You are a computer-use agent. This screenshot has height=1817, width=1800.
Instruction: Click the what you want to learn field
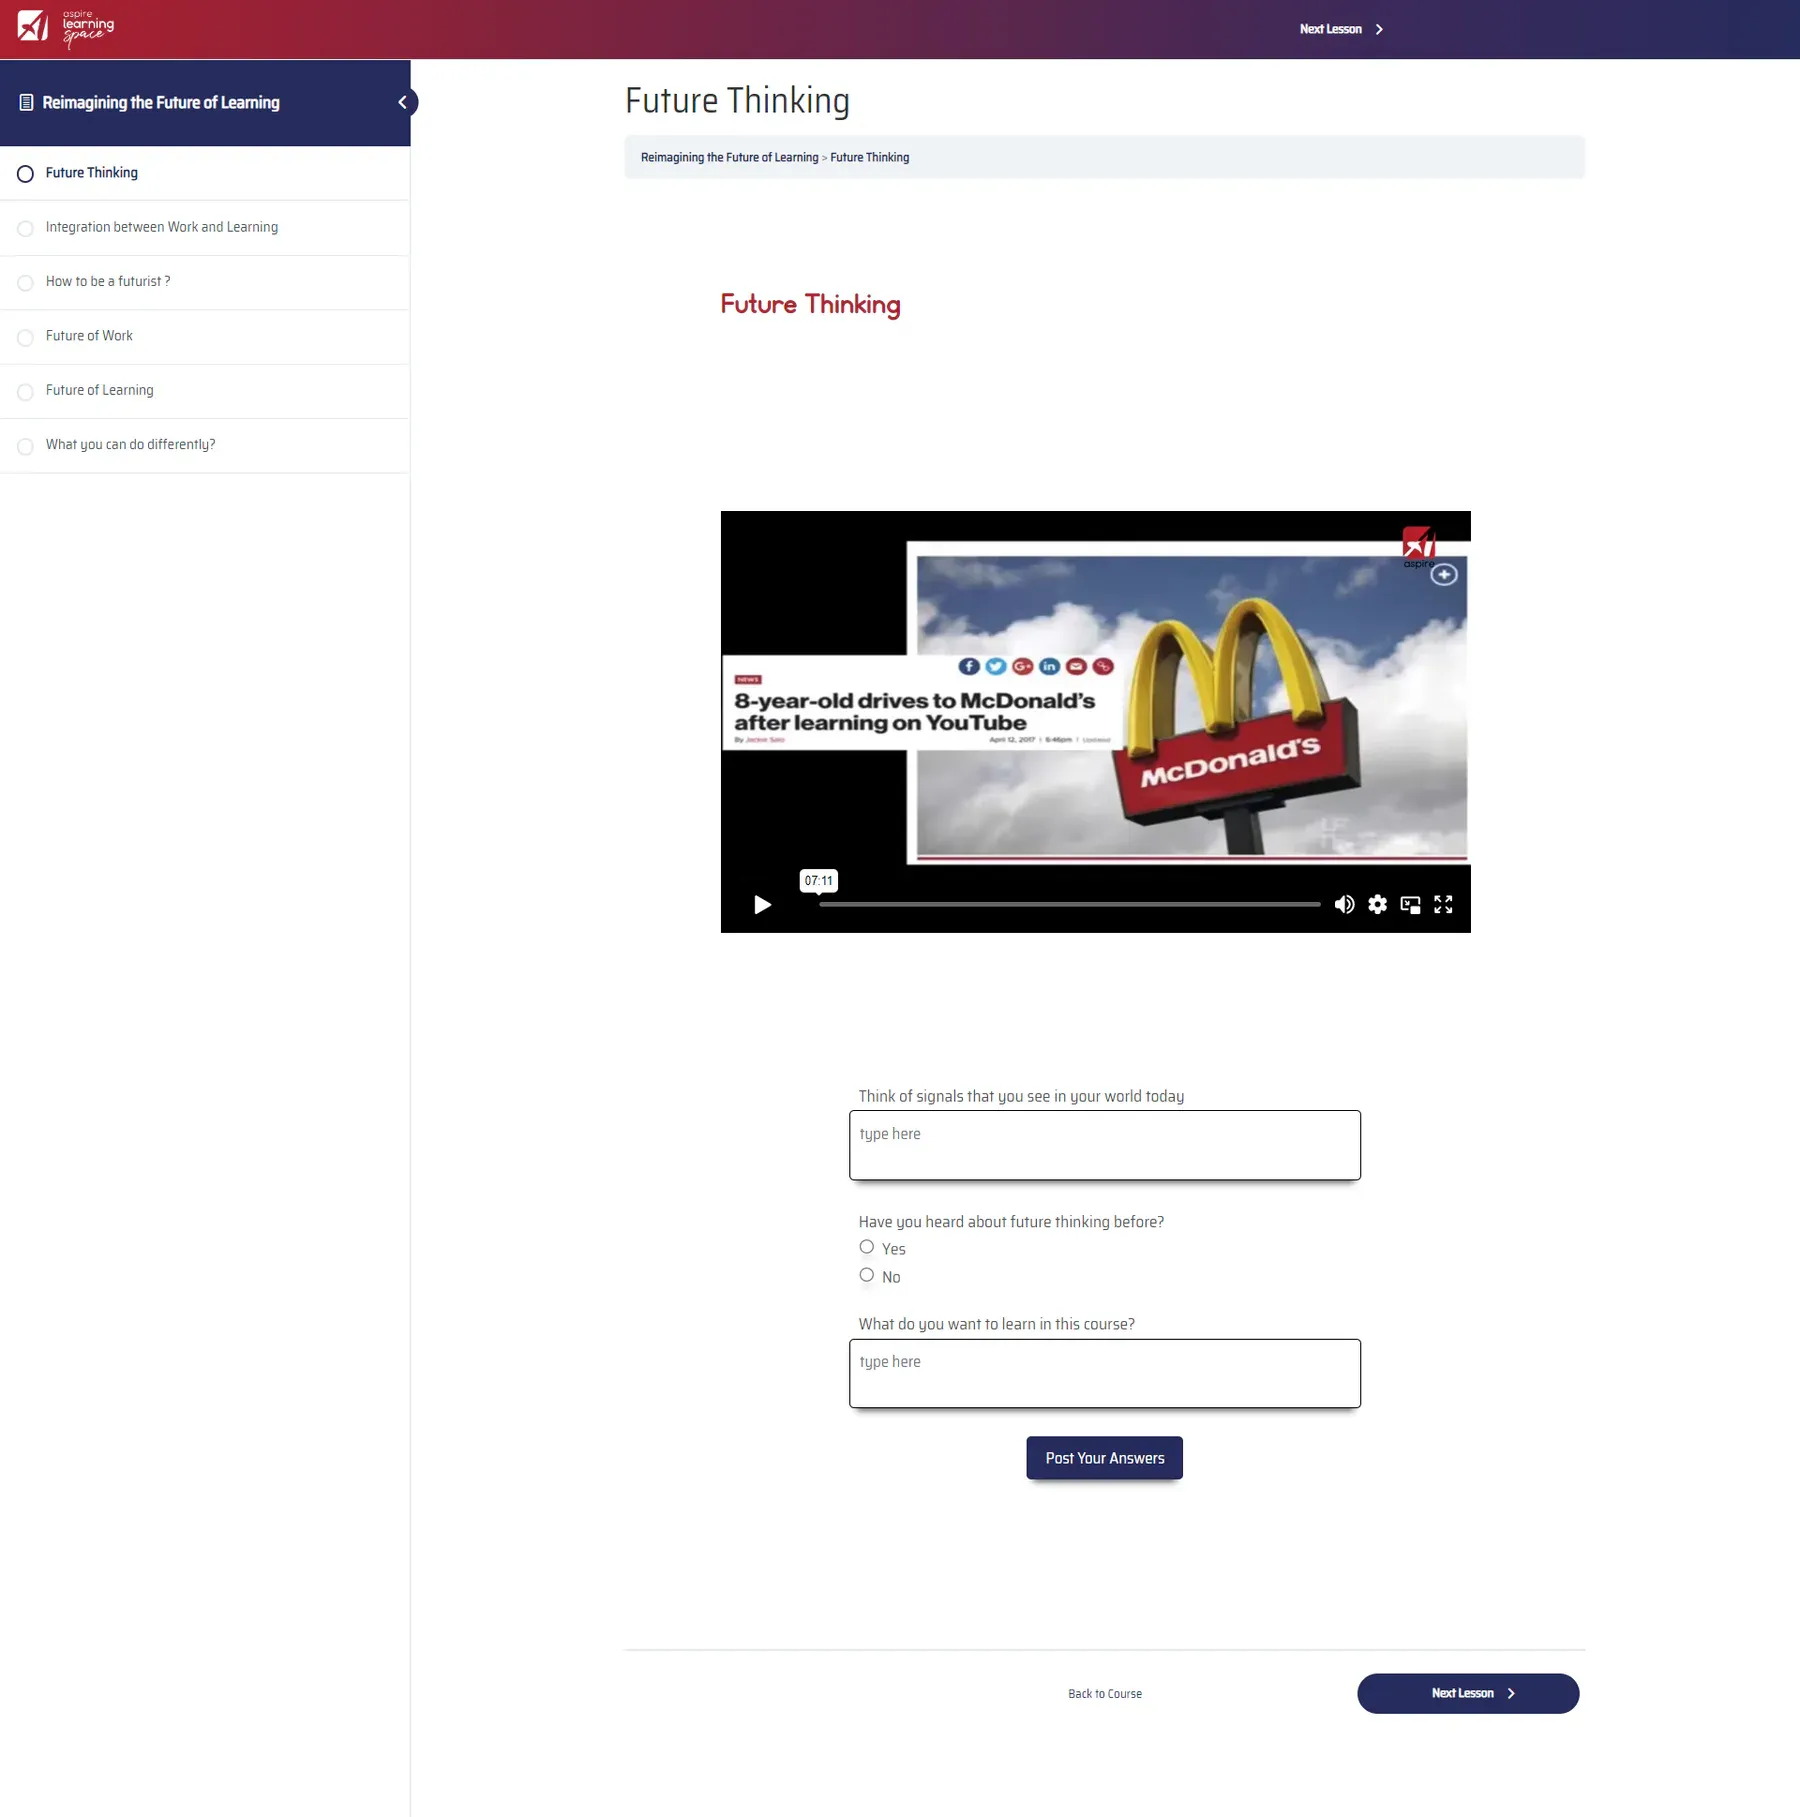1104,1373
